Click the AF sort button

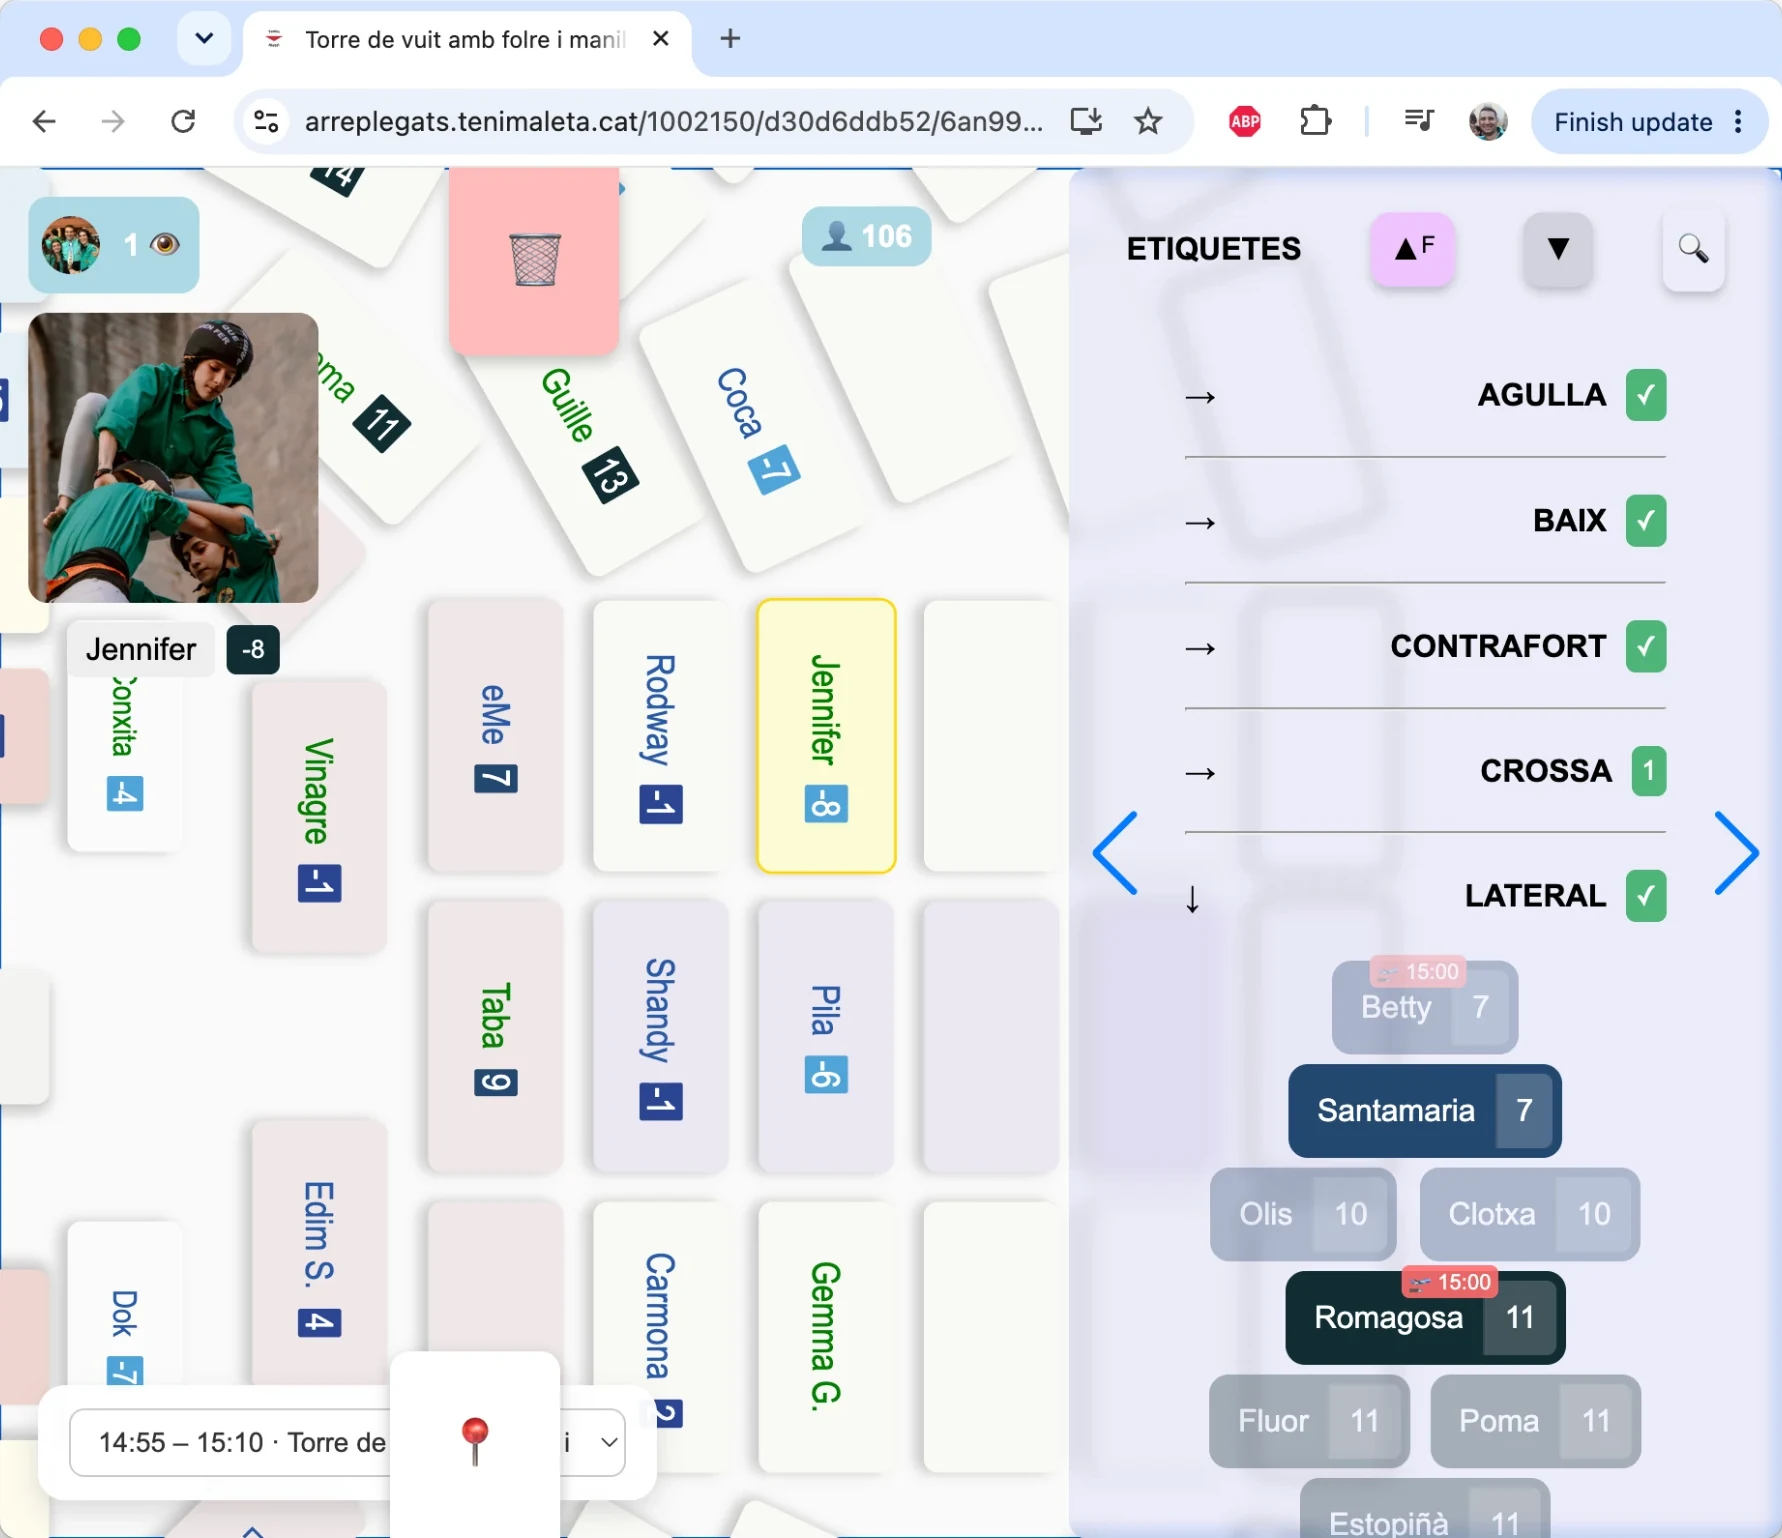(x=1413, y=249)
